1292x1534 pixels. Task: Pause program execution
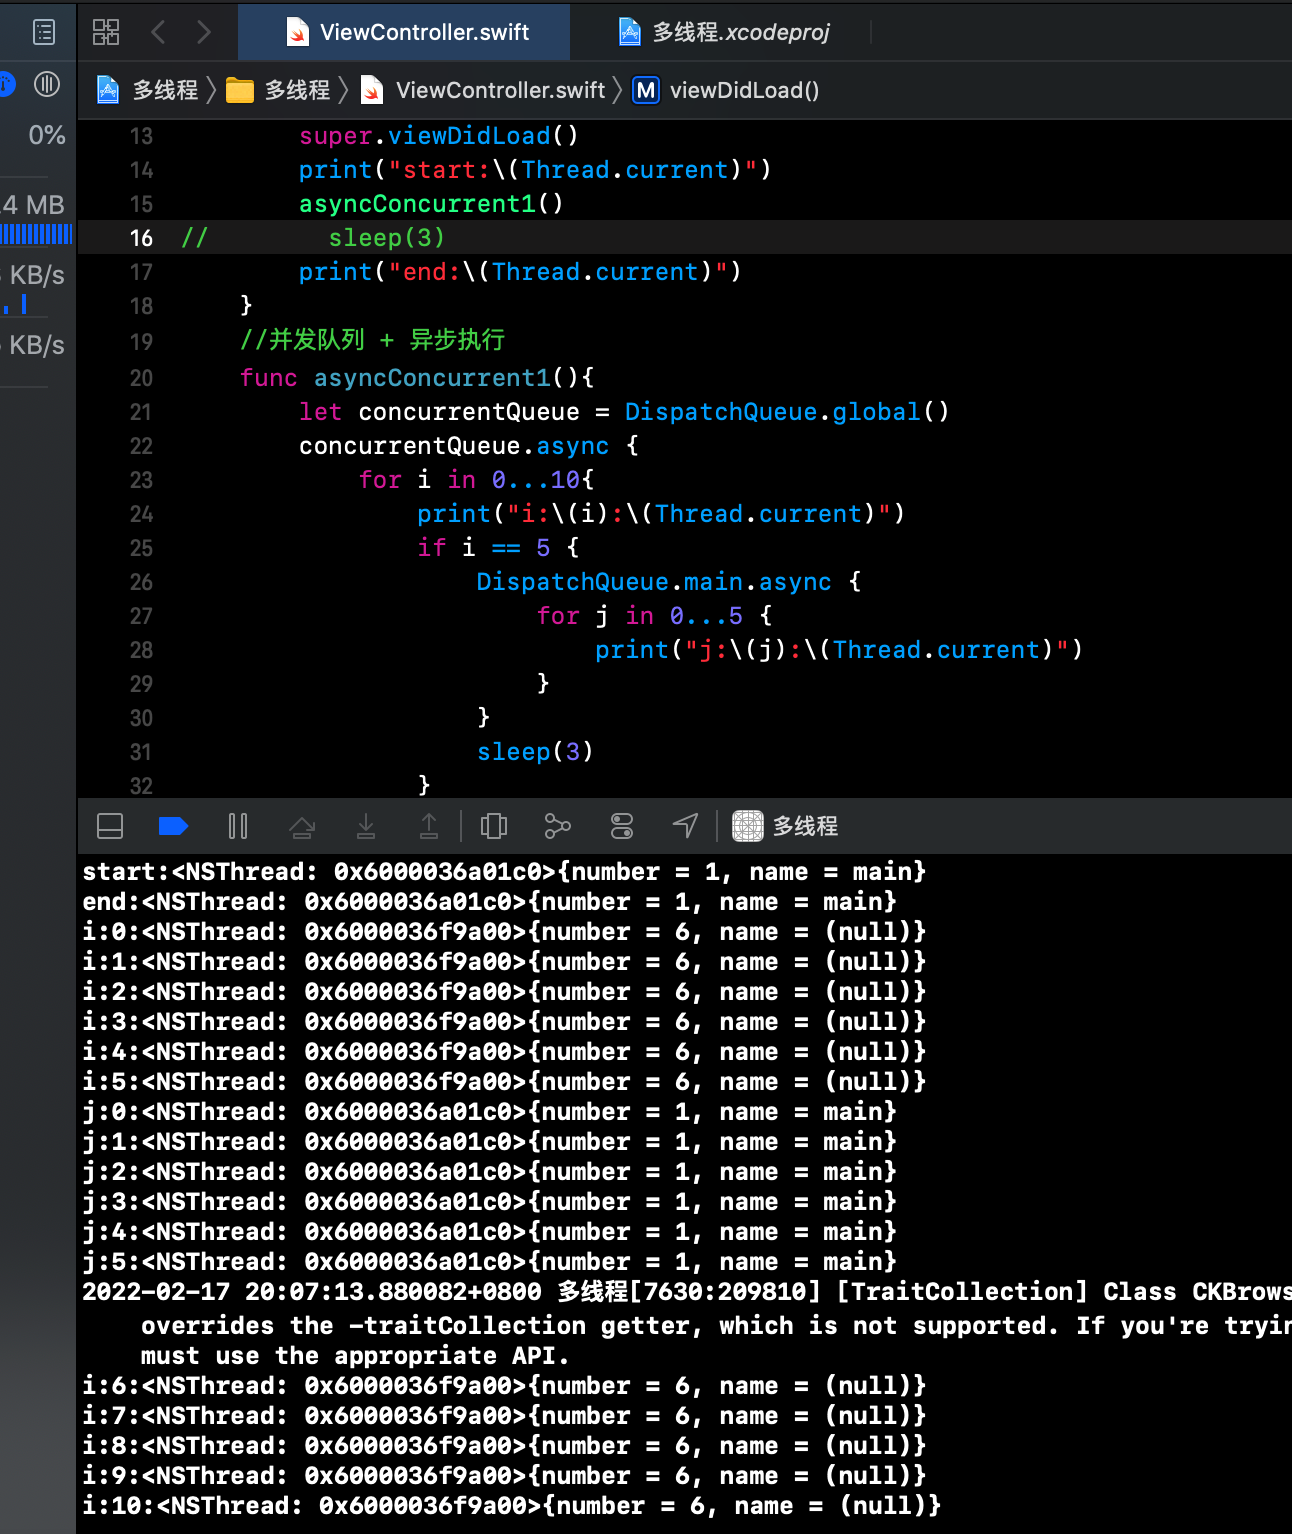[238, 826]
